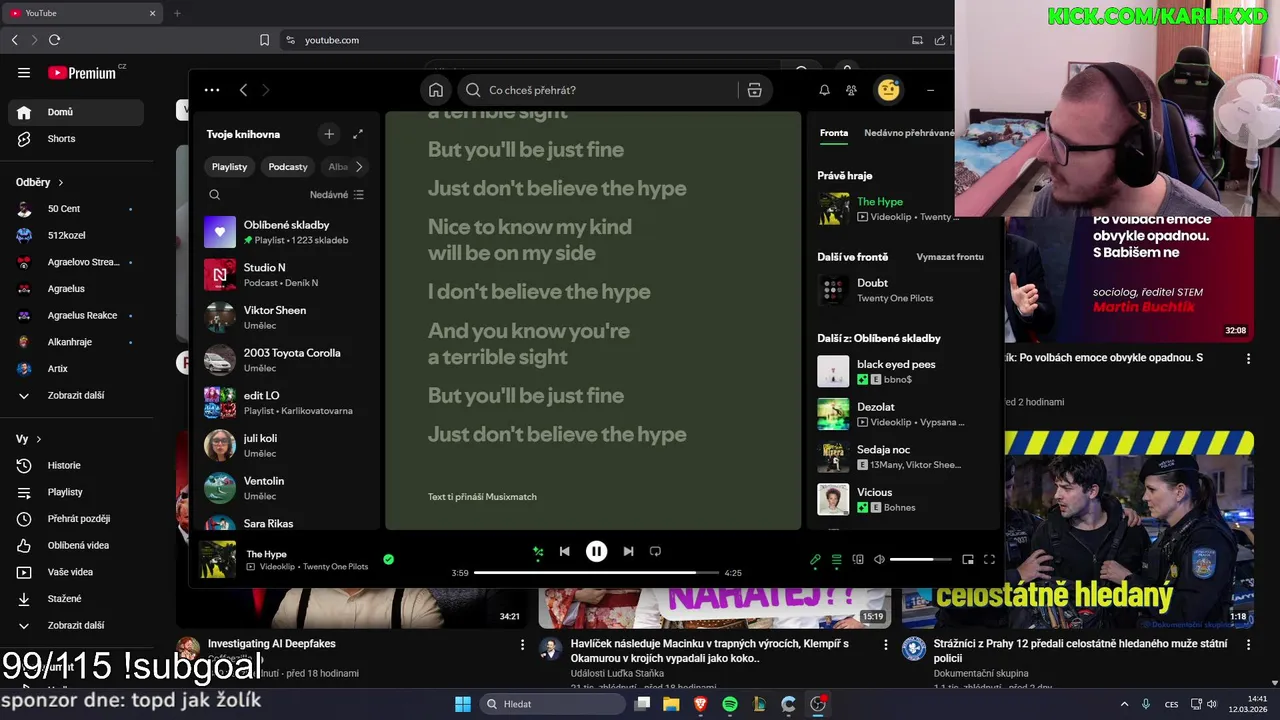This screenshot has width=1280, height=720.
Task: Reload the browser page
Action: pos(54,40)
